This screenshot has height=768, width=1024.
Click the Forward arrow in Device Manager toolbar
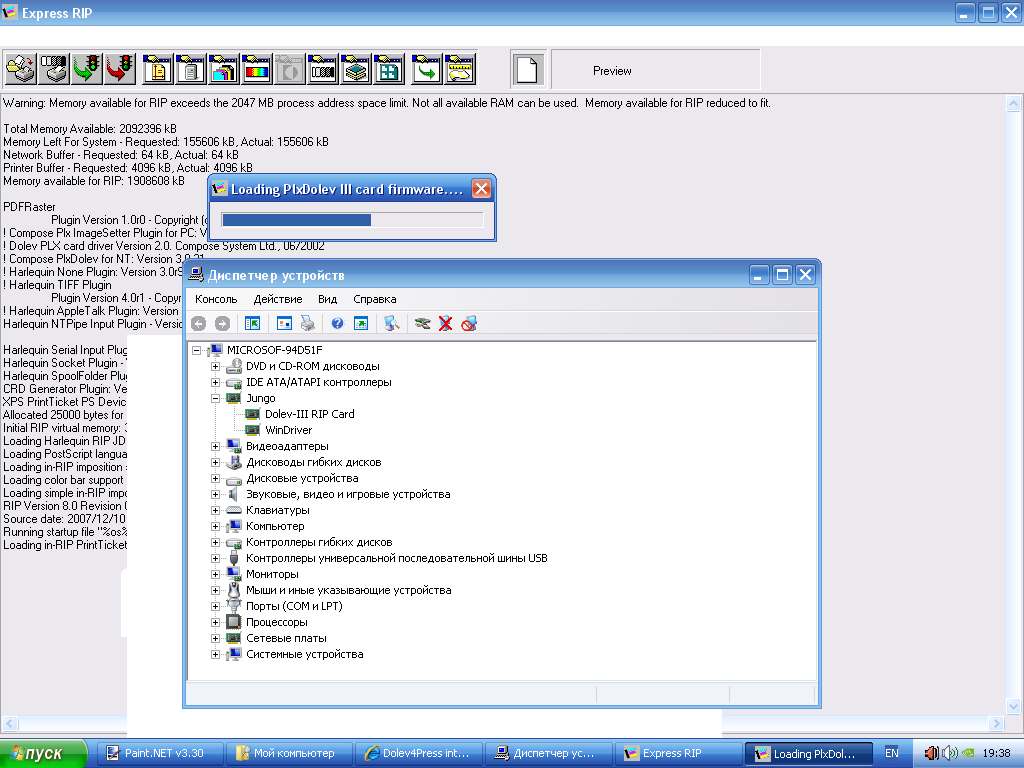point(222,323)
